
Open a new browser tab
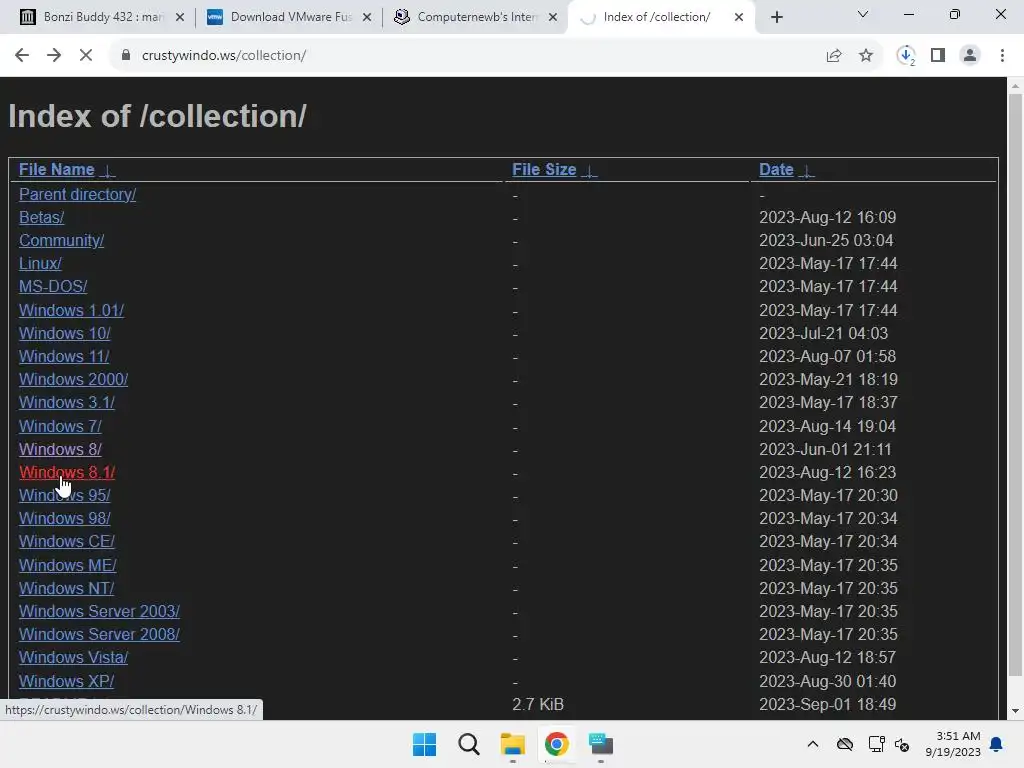coord(776,17)
